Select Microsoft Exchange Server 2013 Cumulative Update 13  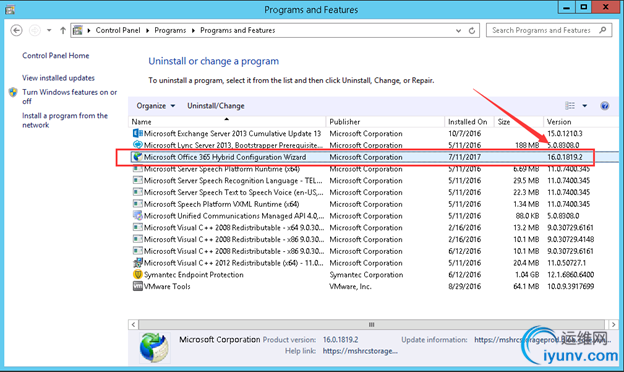click(232, 134)
